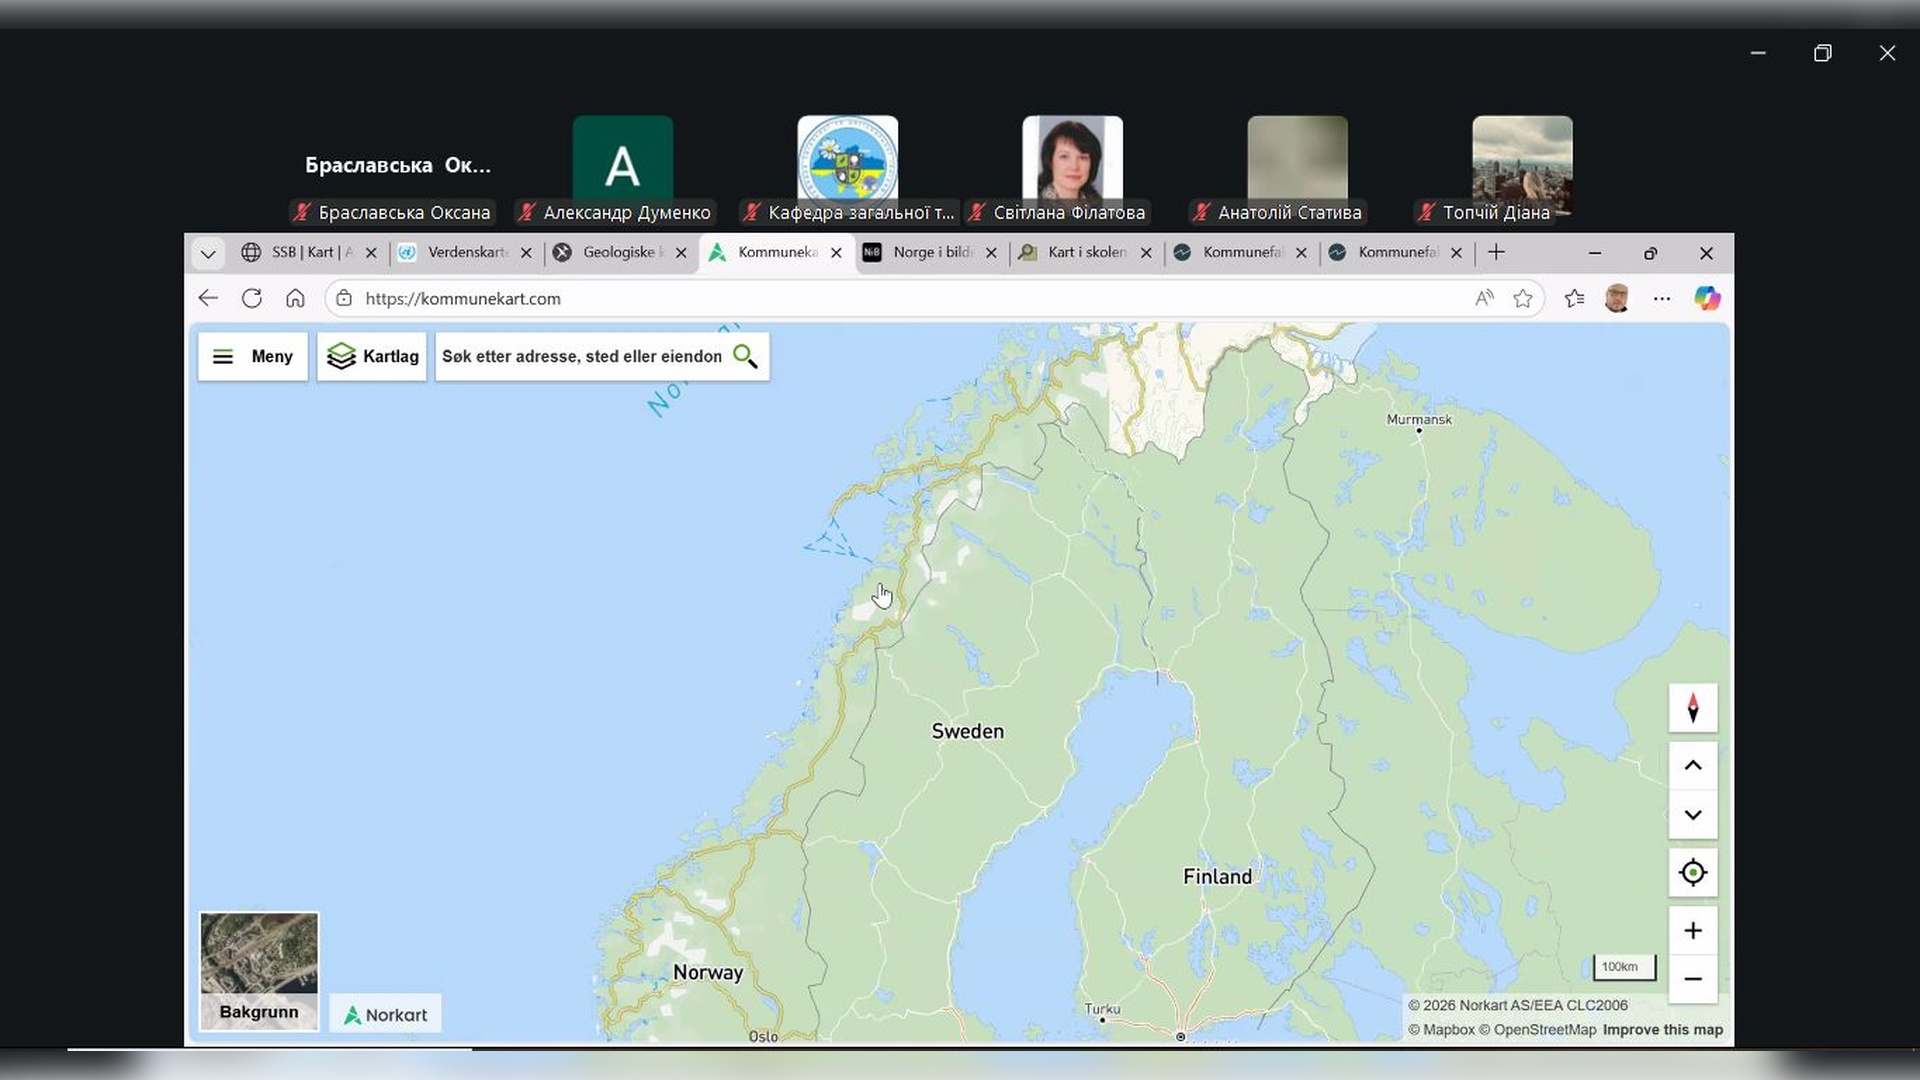Click the Bakgrunn background map thumbnail
1920x1080 pixels.
(x=259, y=970)
